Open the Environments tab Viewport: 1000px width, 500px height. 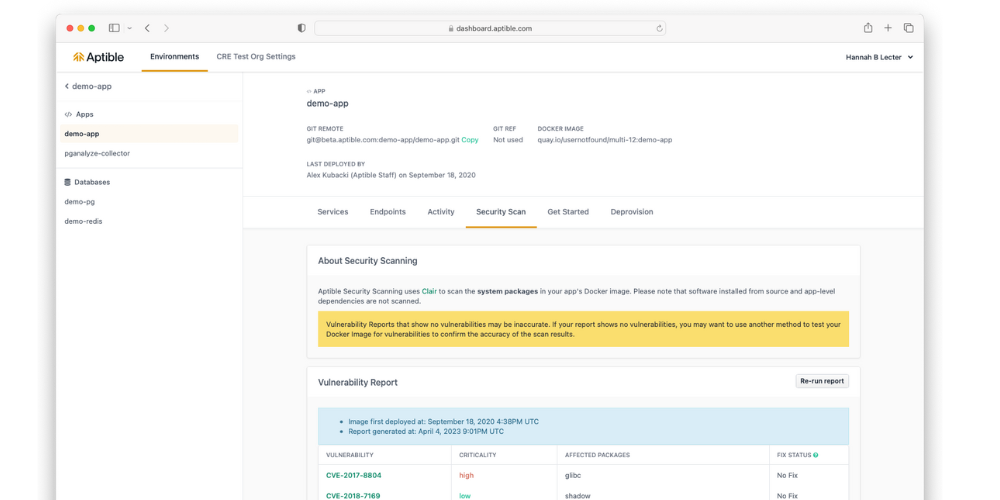pos(175,57)
